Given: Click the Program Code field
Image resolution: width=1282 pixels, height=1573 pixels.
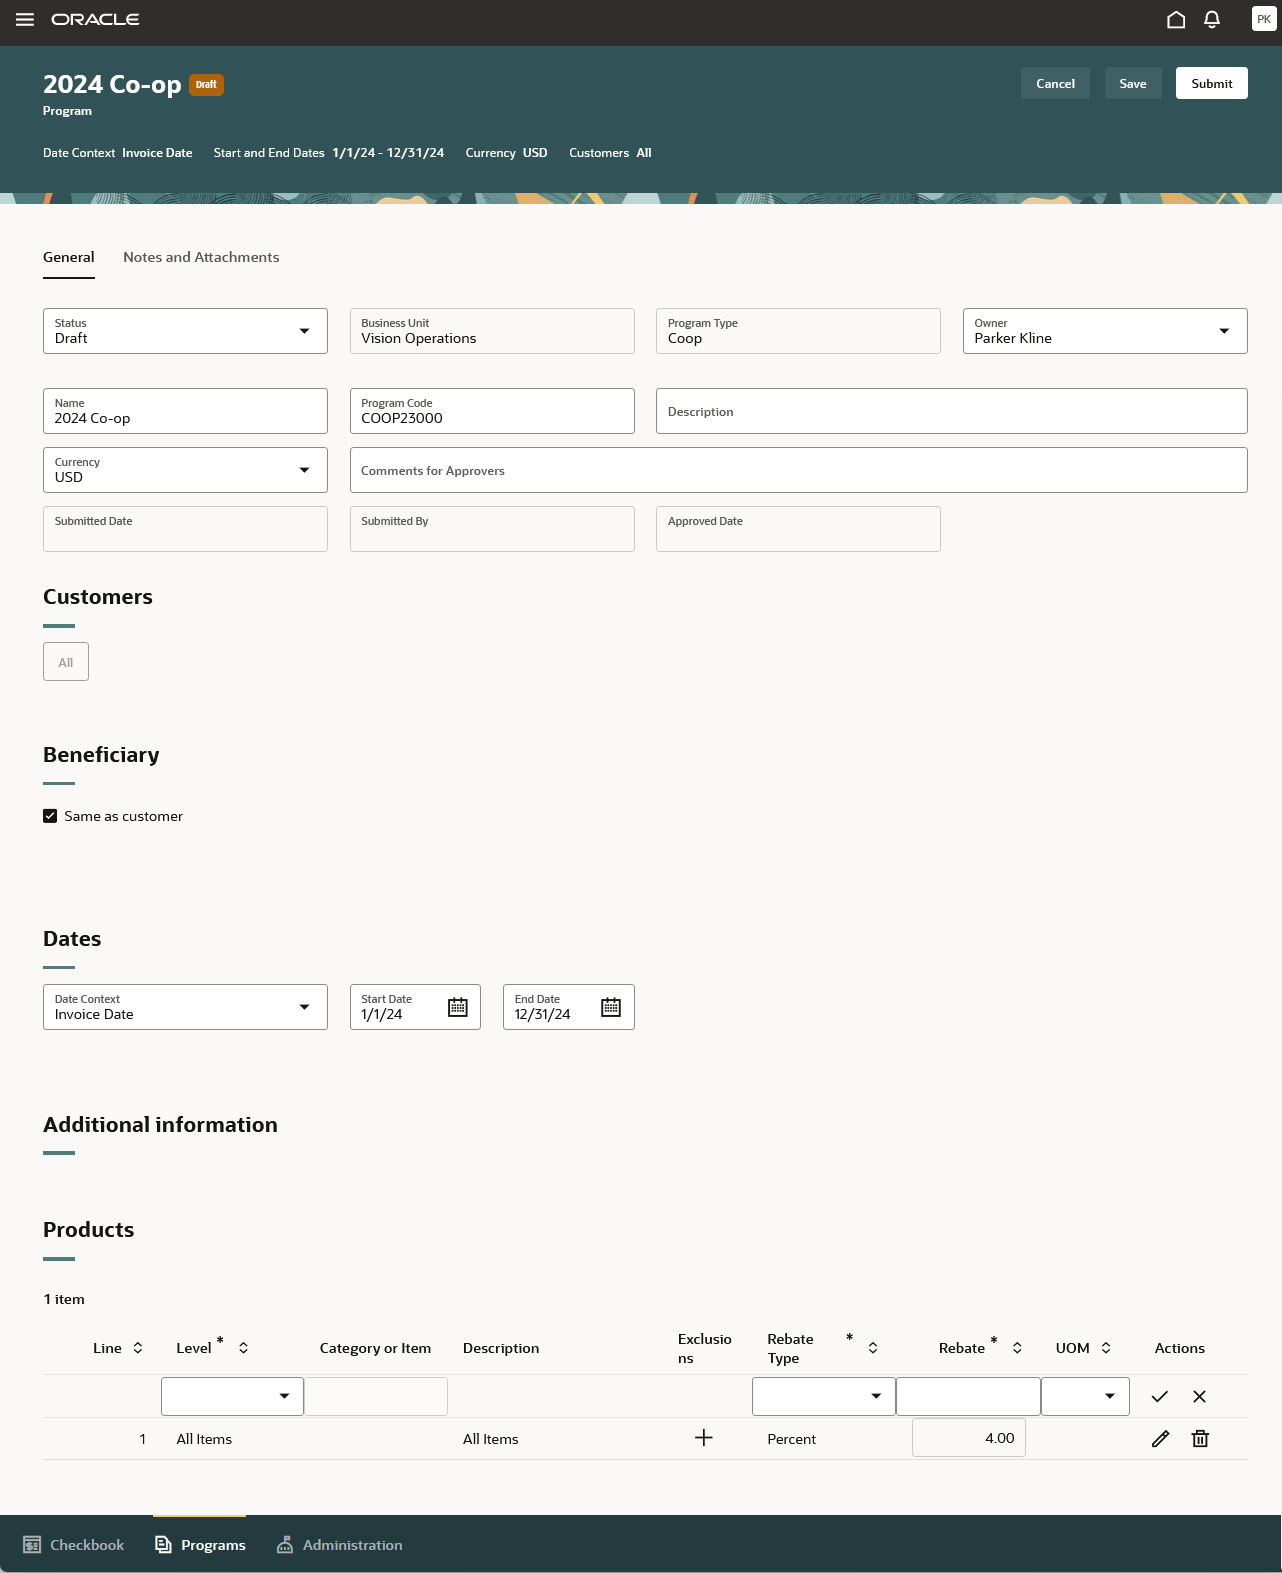Looking at the screenshot, I should [492, 411].
